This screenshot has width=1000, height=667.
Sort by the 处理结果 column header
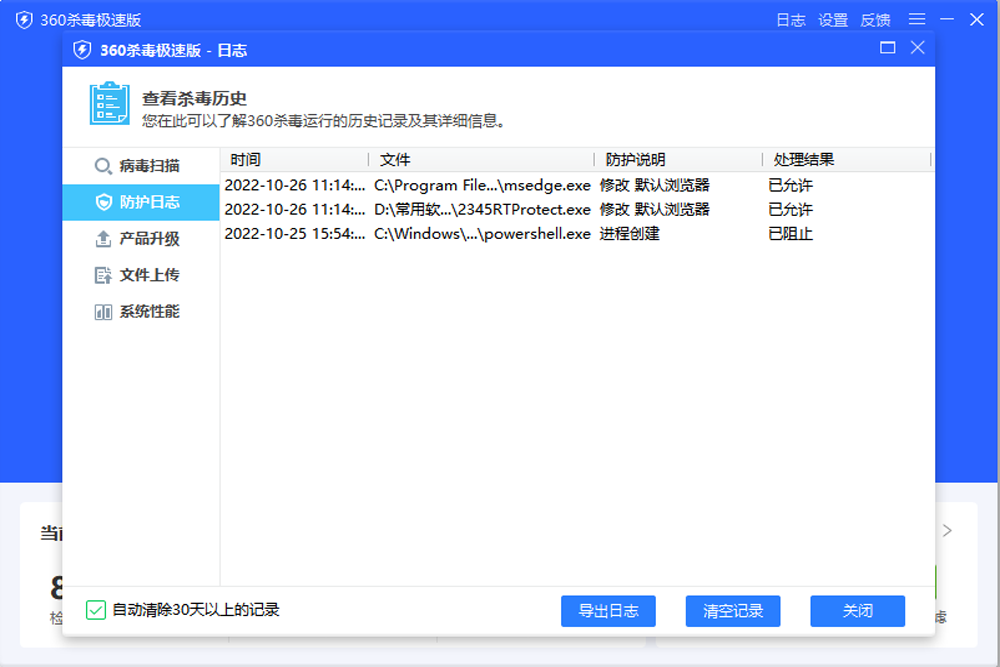click(847, 159)
